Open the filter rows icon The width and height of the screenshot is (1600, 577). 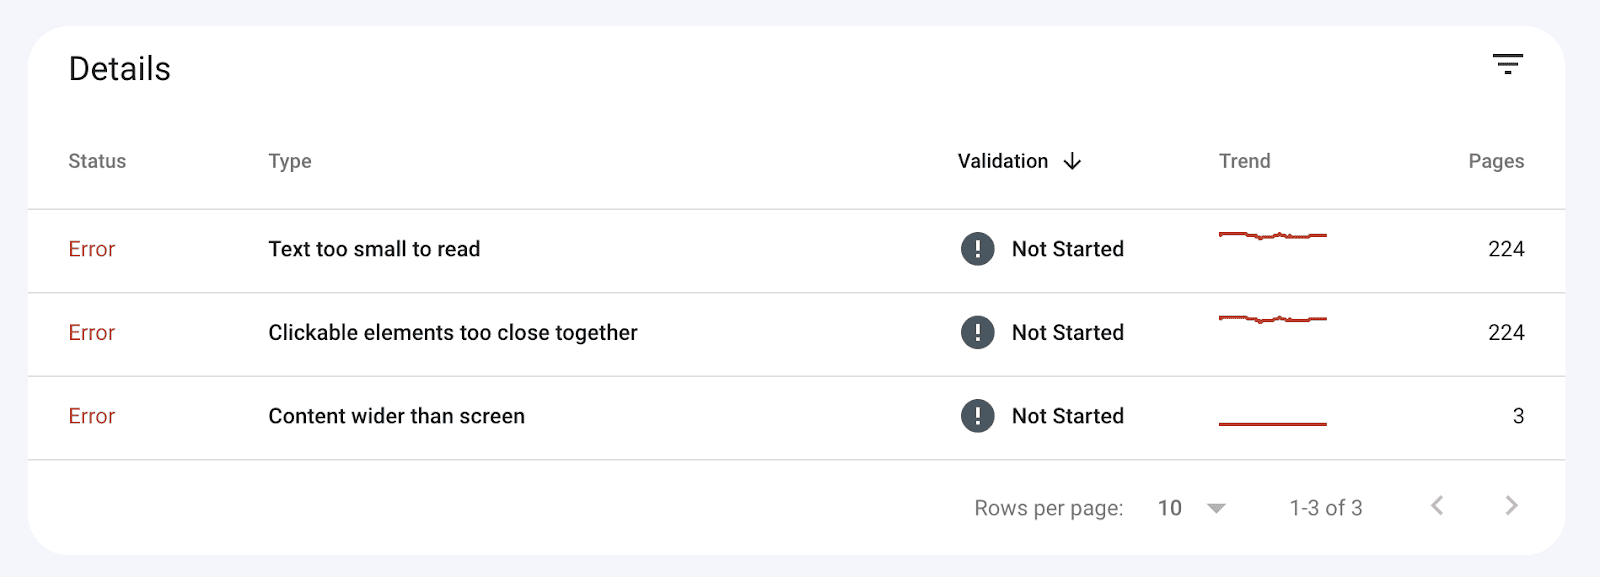pyautogui.click(x=1507, y=65)
